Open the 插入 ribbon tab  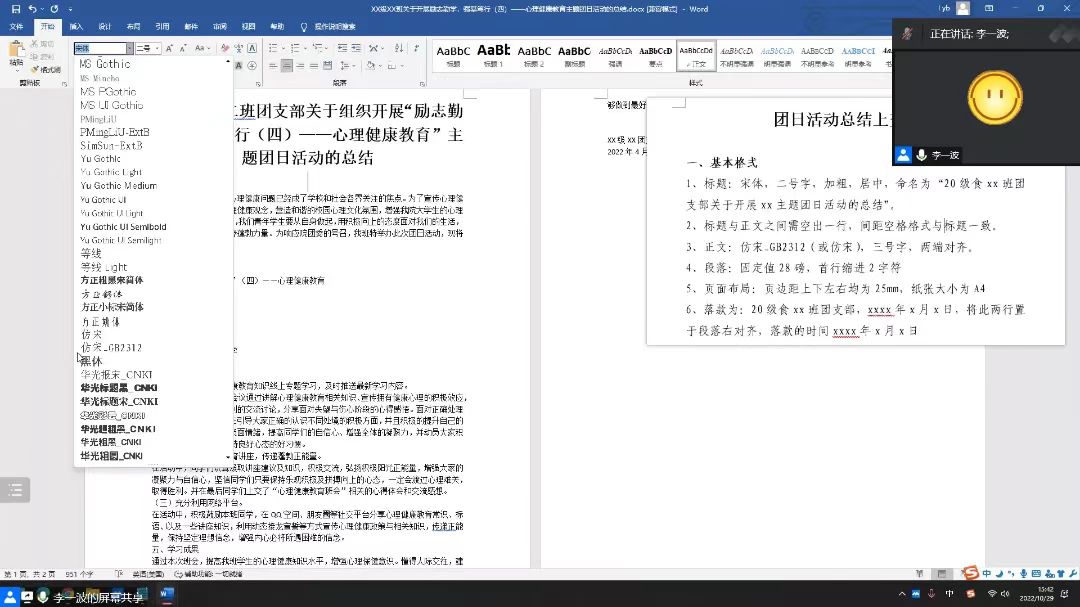pos(76,26)
